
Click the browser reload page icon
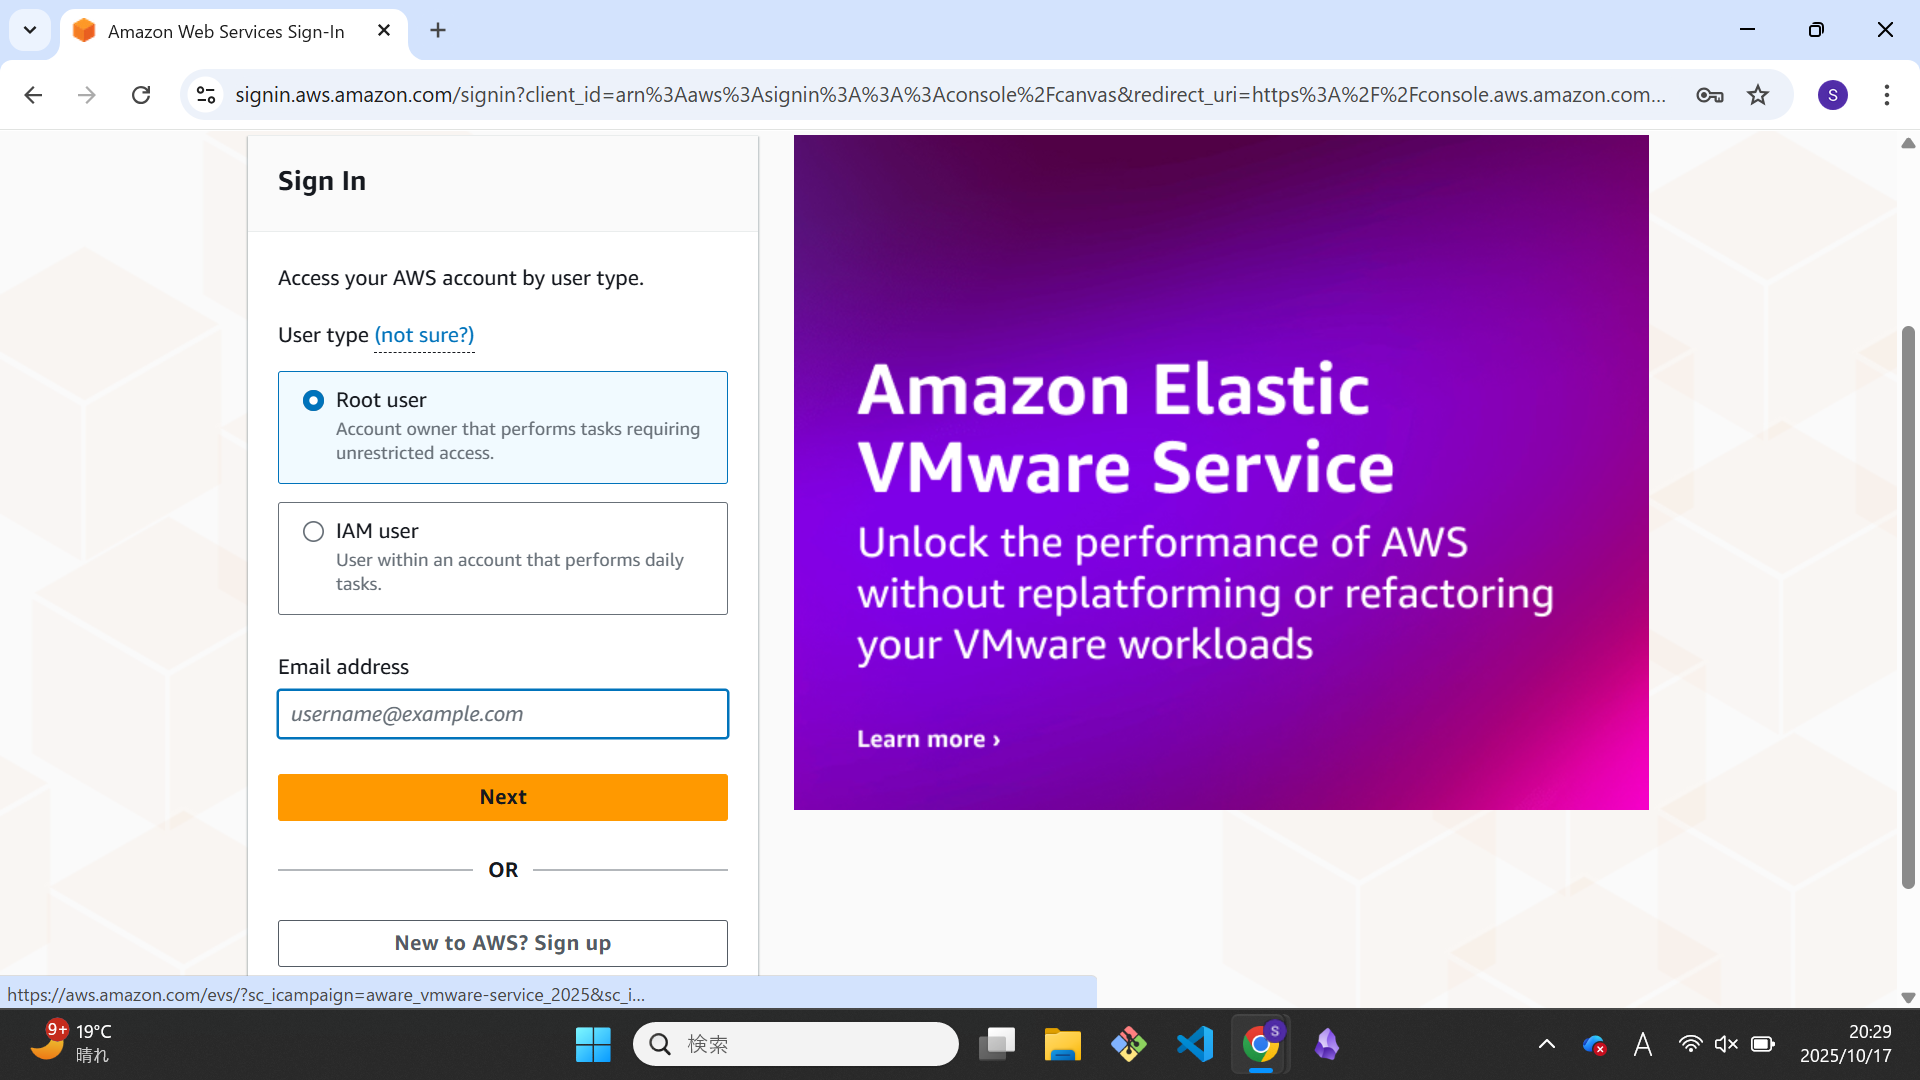[141, 95]
